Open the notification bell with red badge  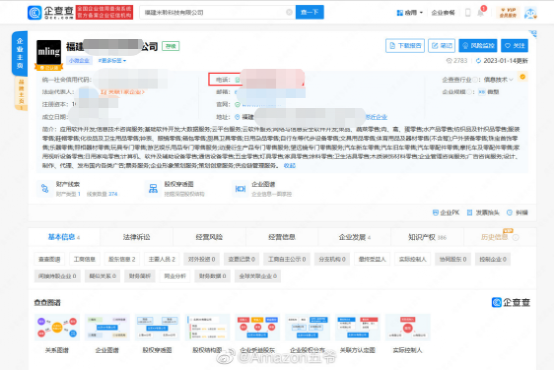[481, 12]
